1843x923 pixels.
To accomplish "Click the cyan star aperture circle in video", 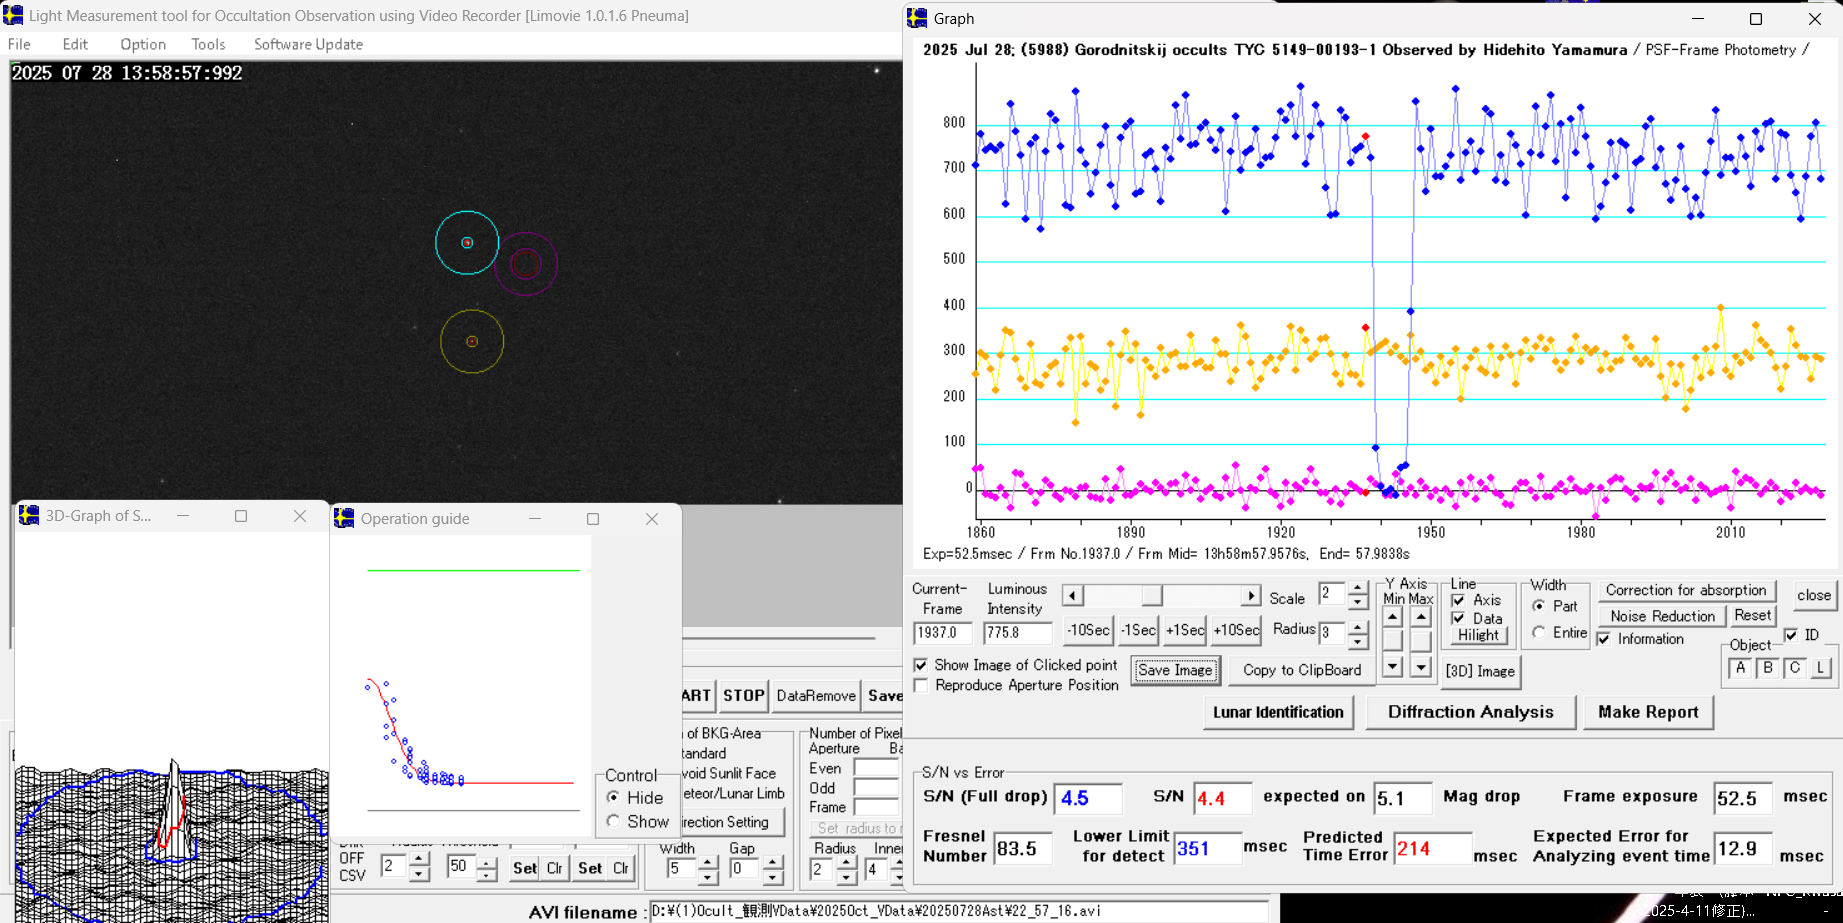I will (467, 243).
